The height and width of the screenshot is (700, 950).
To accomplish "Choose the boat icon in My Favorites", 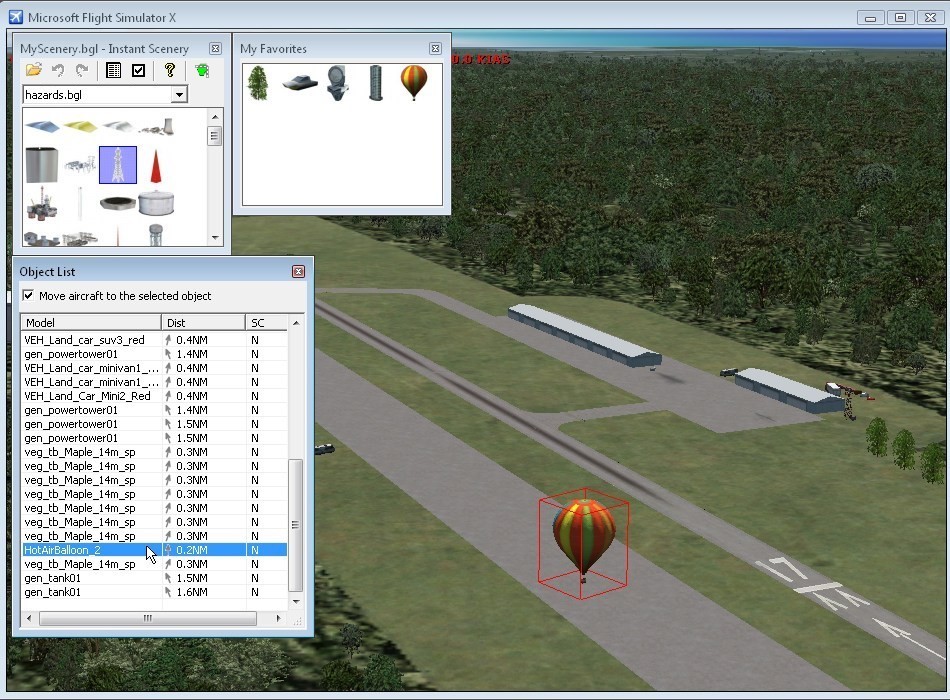I will click(298, 83).
